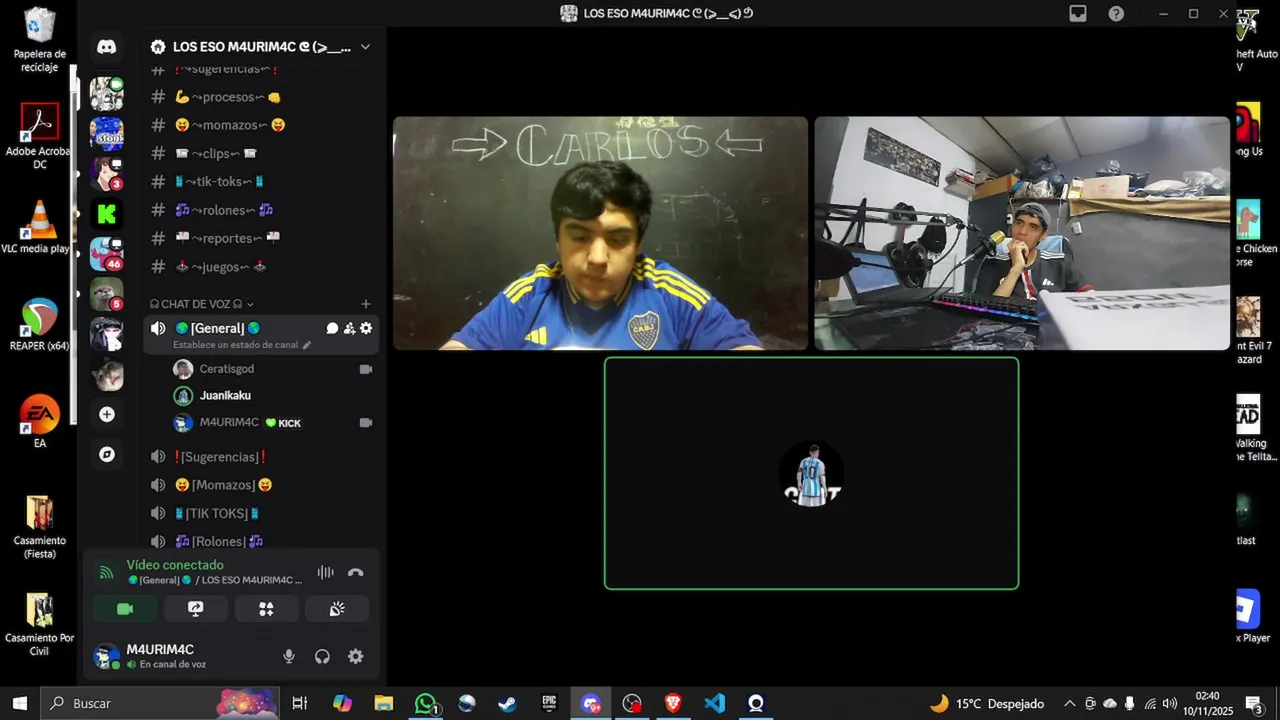This screenshot has width=1280, height=720.
Task: Add channel via plus beside CHAT DE VOZ
Action: pos(366,304)
